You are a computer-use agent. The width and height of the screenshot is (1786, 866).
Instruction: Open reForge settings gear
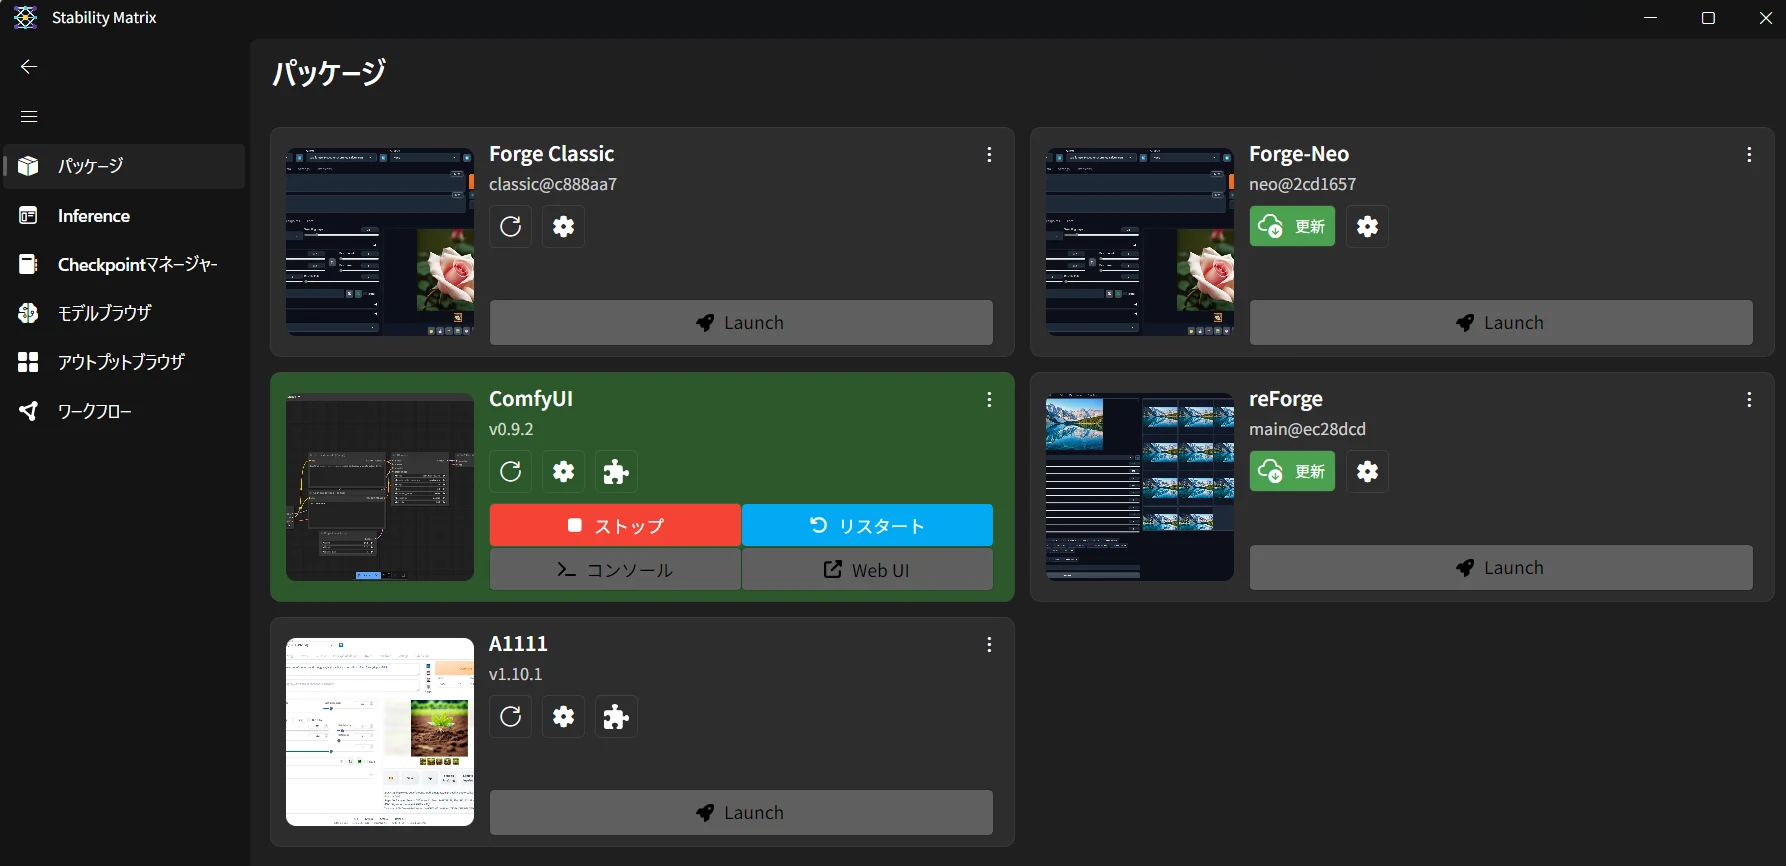(x=1368, y=472)
